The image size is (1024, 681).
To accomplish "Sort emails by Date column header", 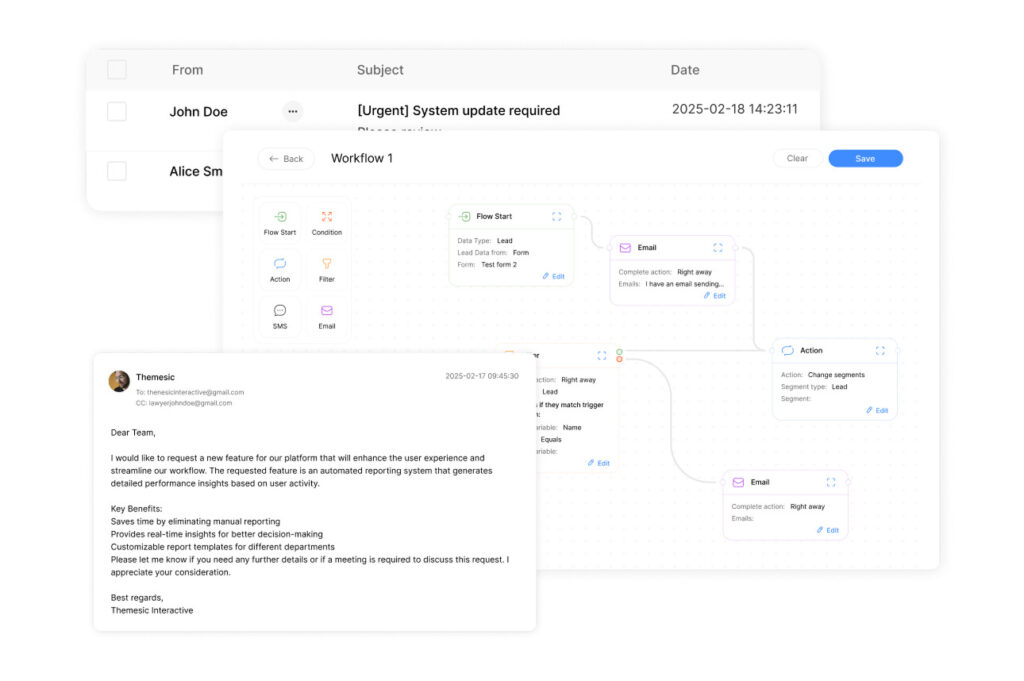I will coord(685,70).
